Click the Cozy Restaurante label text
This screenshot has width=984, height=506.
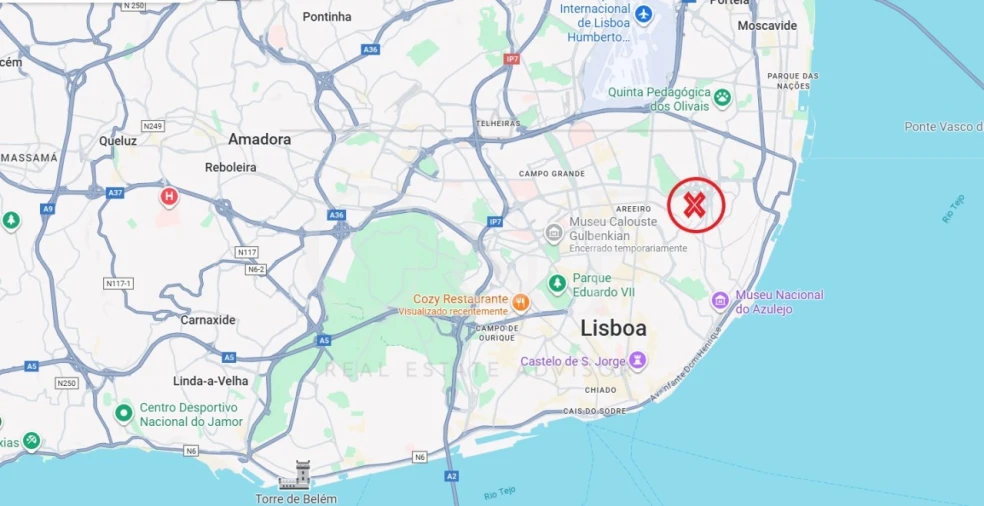click(460, 299)
